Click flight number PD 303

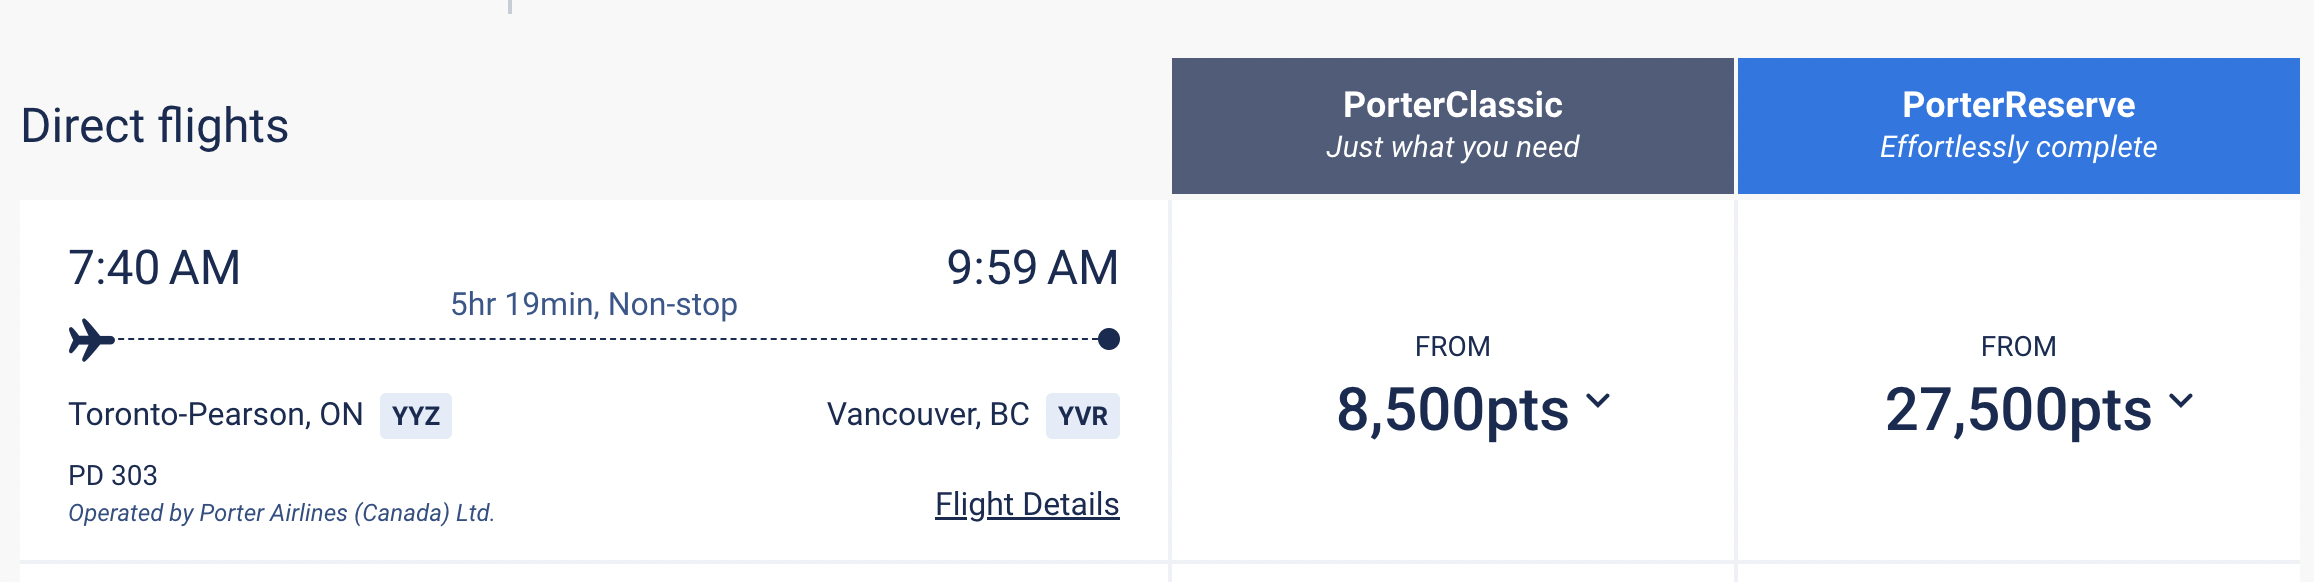click(x=113, y=475)
